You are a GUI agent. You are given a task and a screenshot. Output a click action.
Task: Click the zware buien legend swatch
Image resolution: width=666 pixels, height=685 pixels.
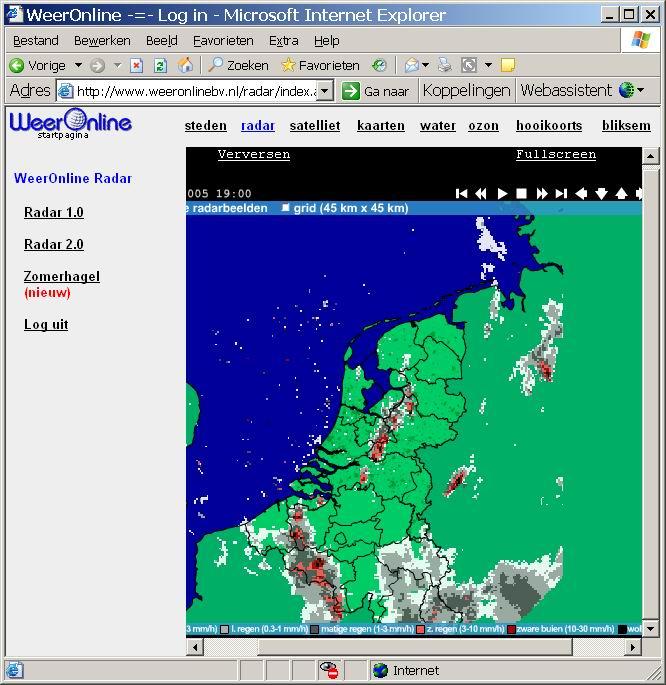pyautogui.click(x=510, y=629)
